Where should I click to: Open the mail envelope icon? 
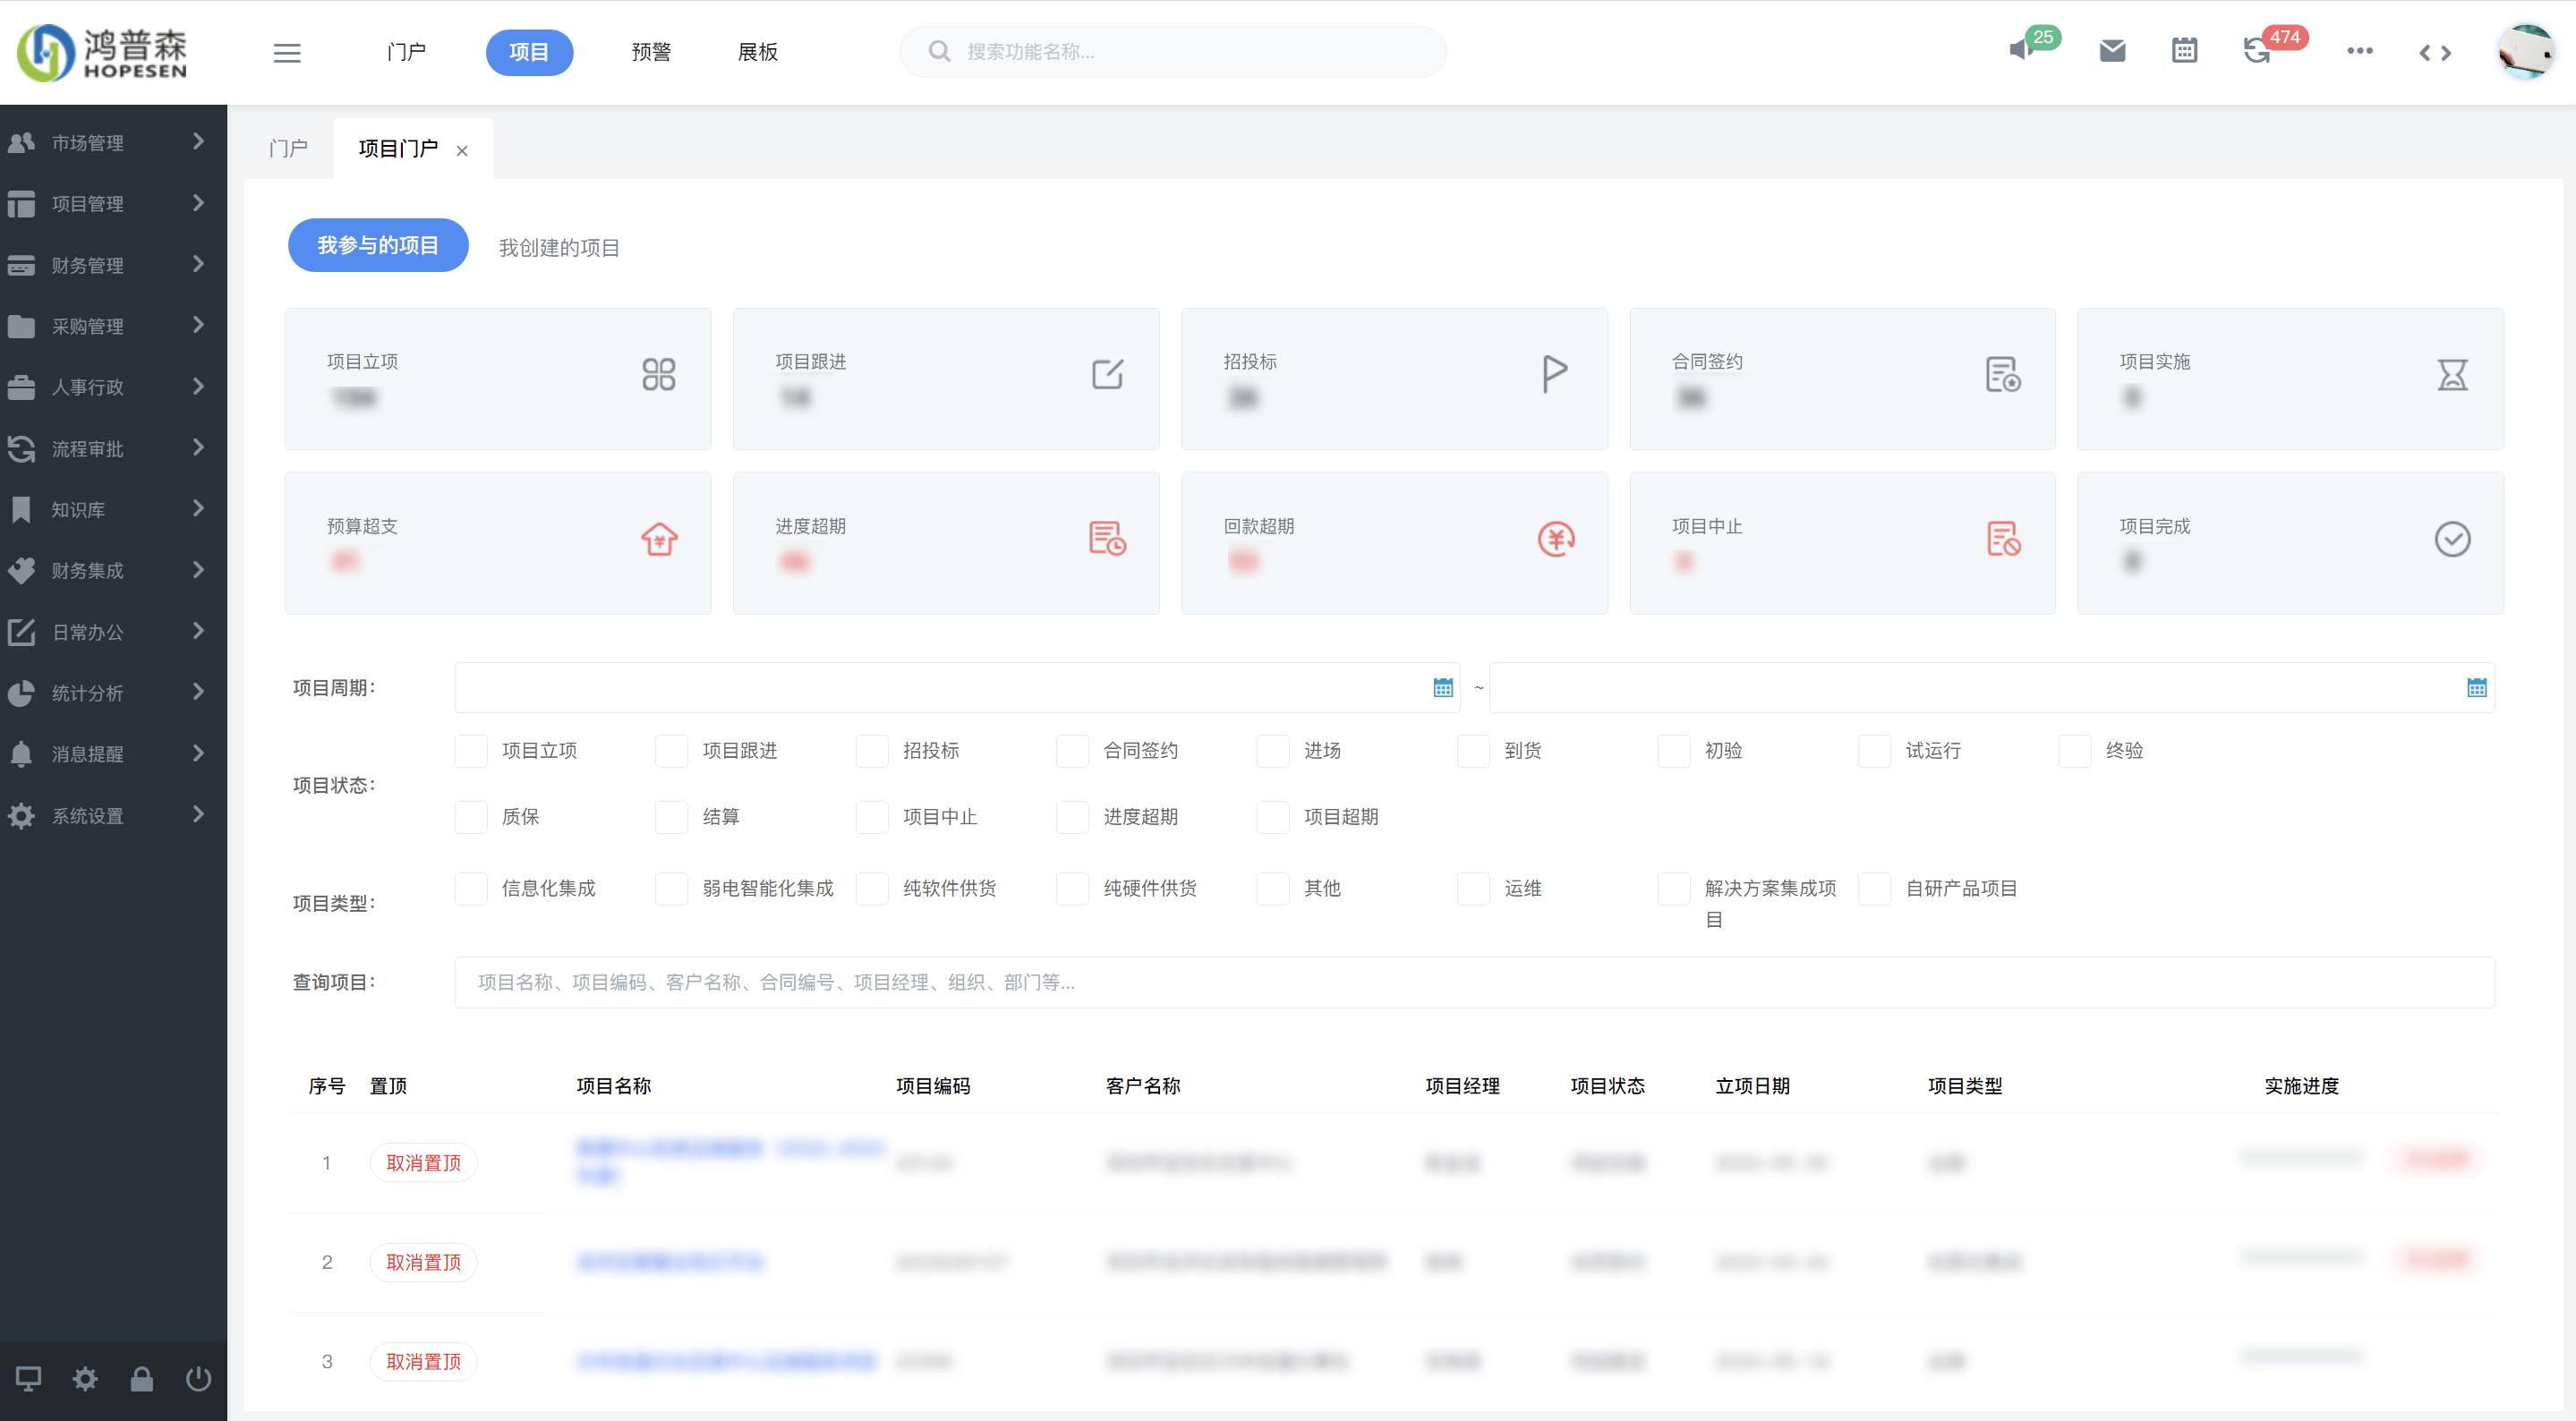(2112, 51)
